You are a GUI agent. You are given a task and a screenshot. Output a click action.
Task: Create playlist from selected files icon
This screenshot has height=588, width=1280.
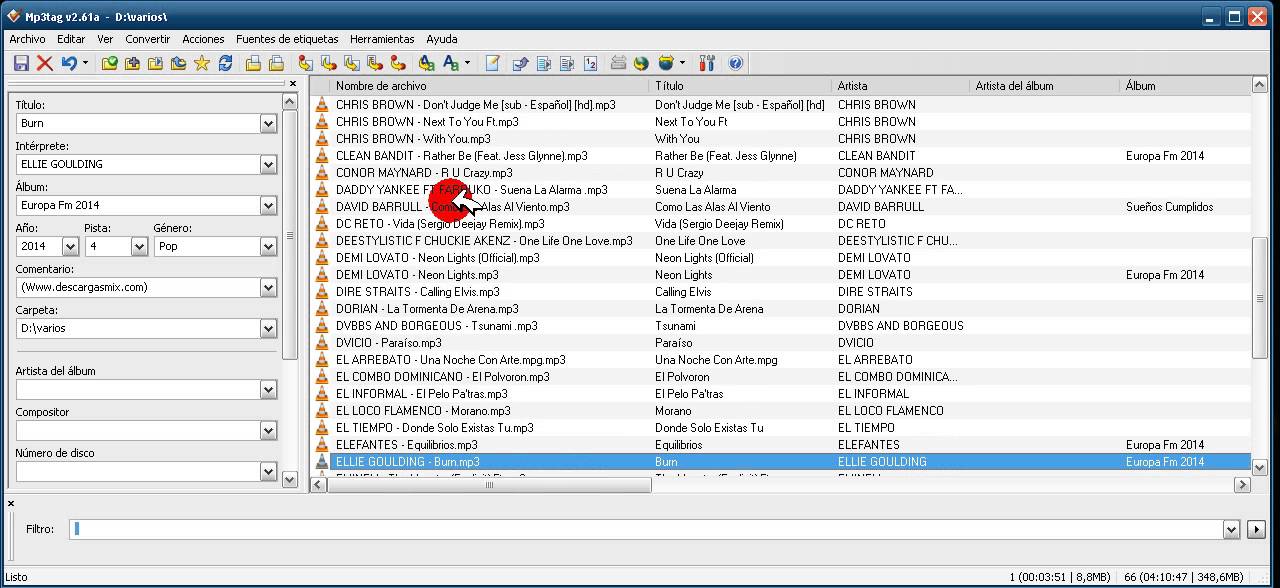point(277,63)
